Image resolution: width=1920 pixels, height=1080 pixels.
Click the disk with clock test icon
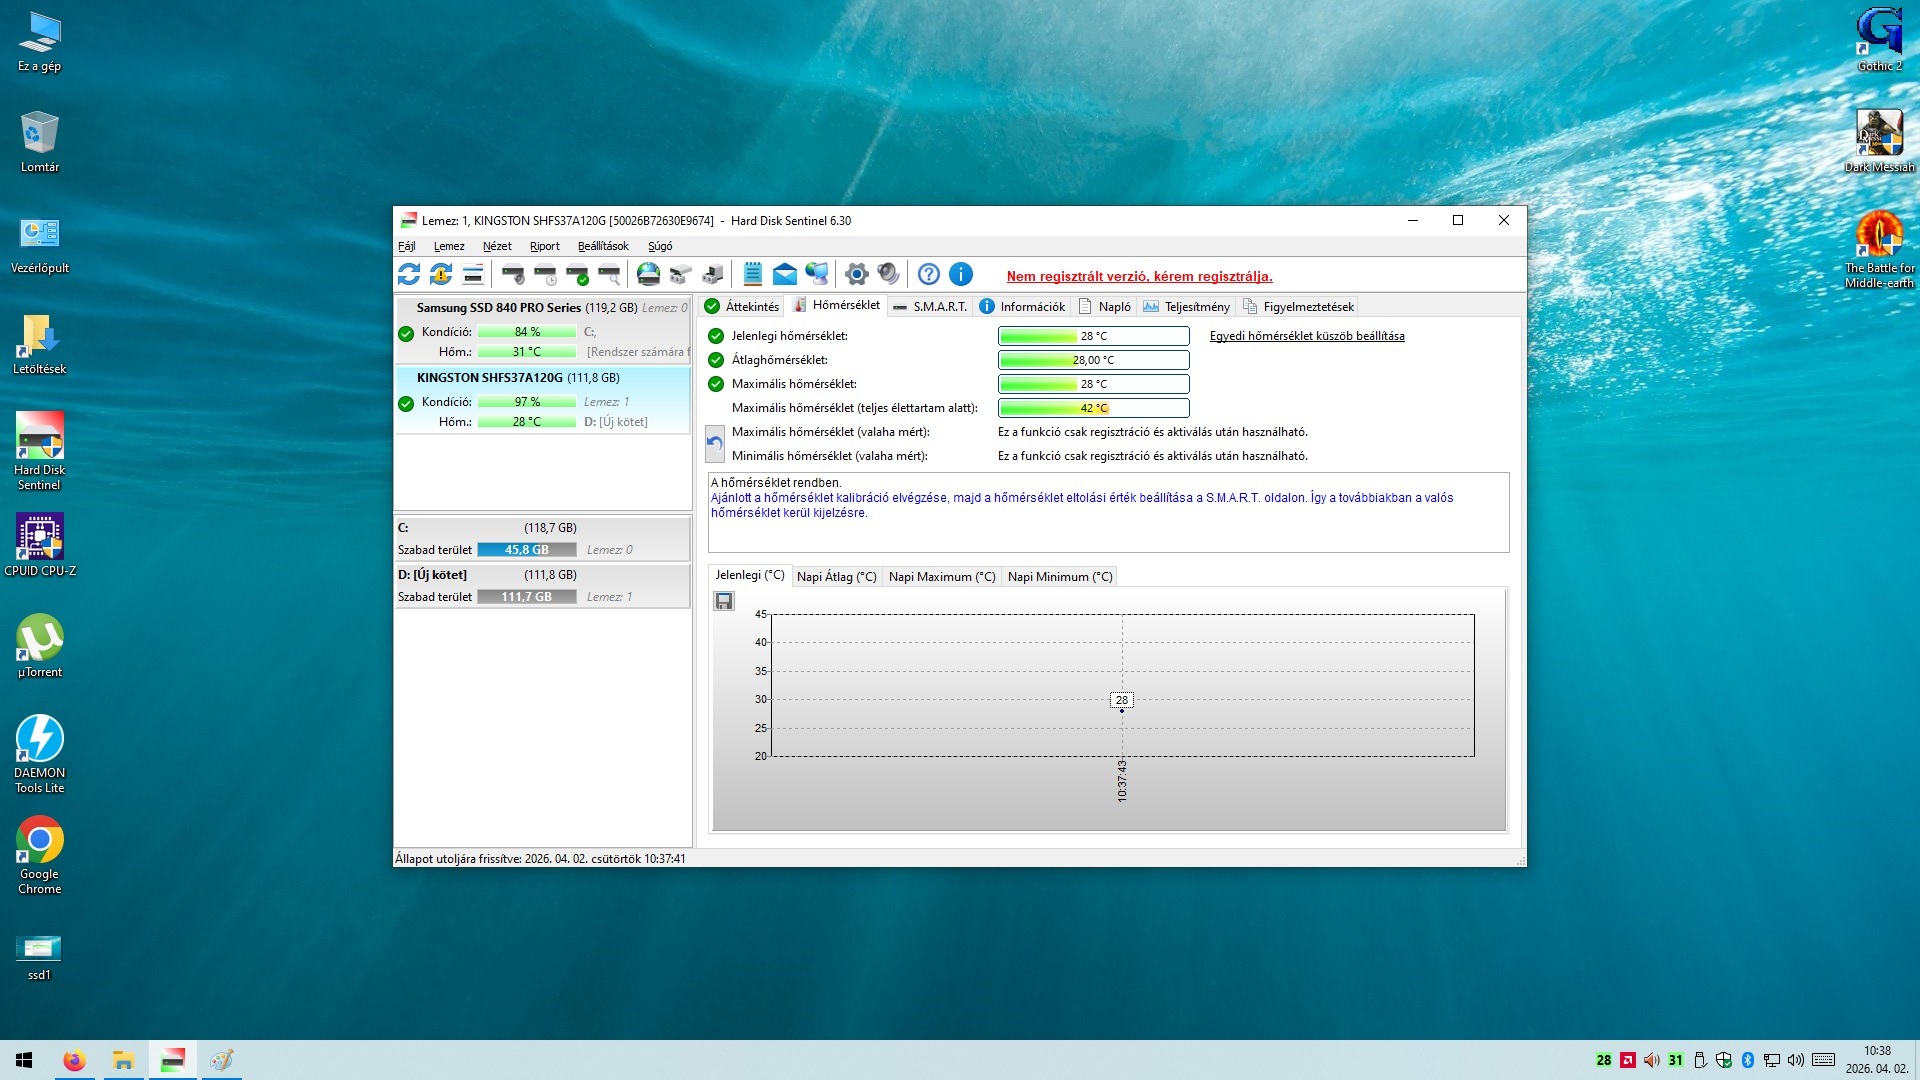pyautogui.click(x=546, y=274)
